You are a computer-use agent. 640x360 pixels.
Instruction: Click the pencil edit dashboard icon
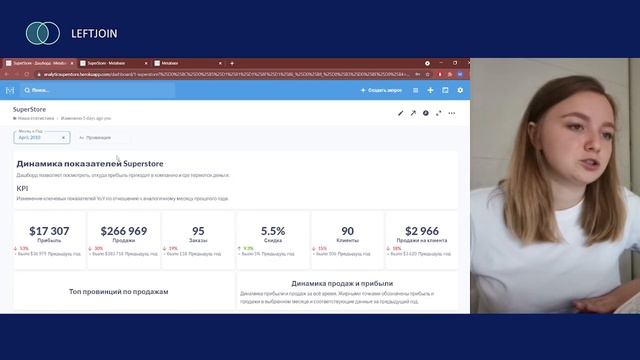[x=400, y=113]
